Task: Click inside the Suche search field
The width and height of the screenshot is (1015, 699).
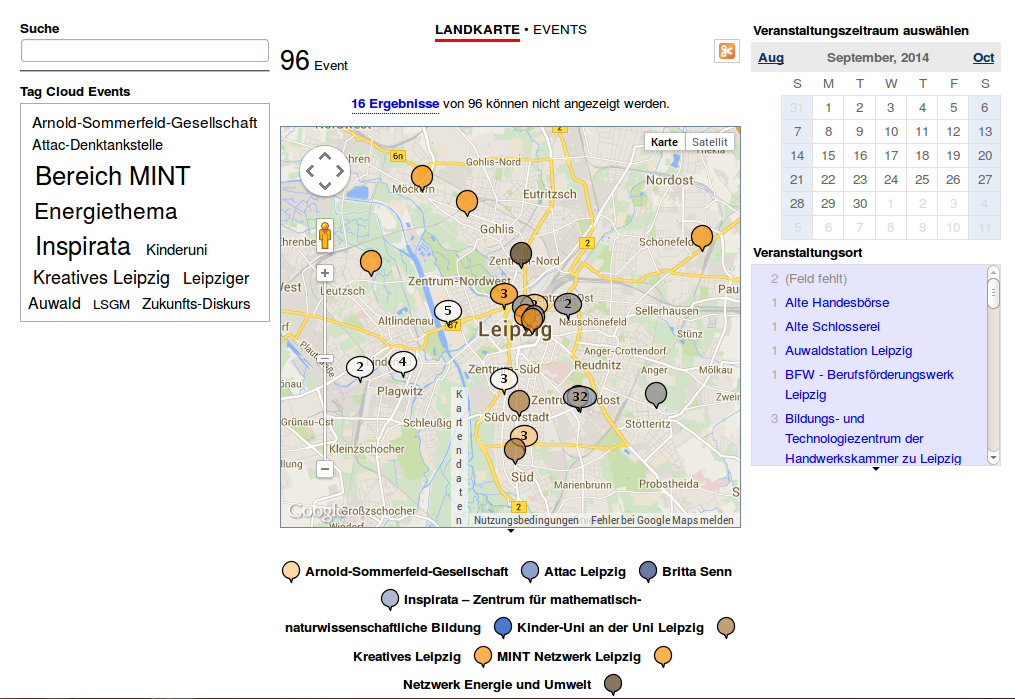Action: 144,50
